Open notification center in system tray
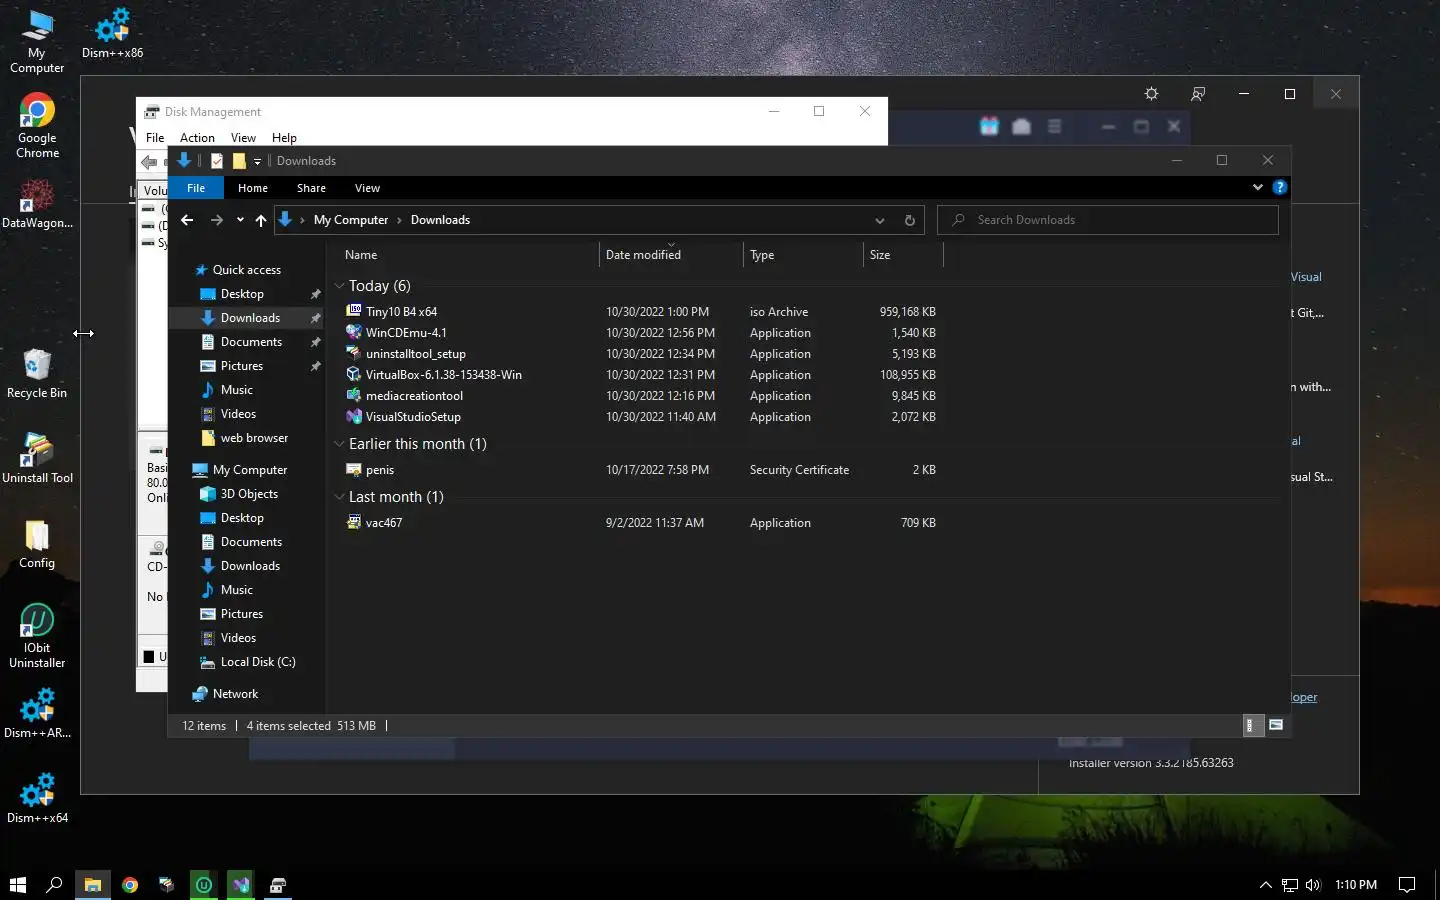This screenshot has width=1440, height=900. (1407, 885)
